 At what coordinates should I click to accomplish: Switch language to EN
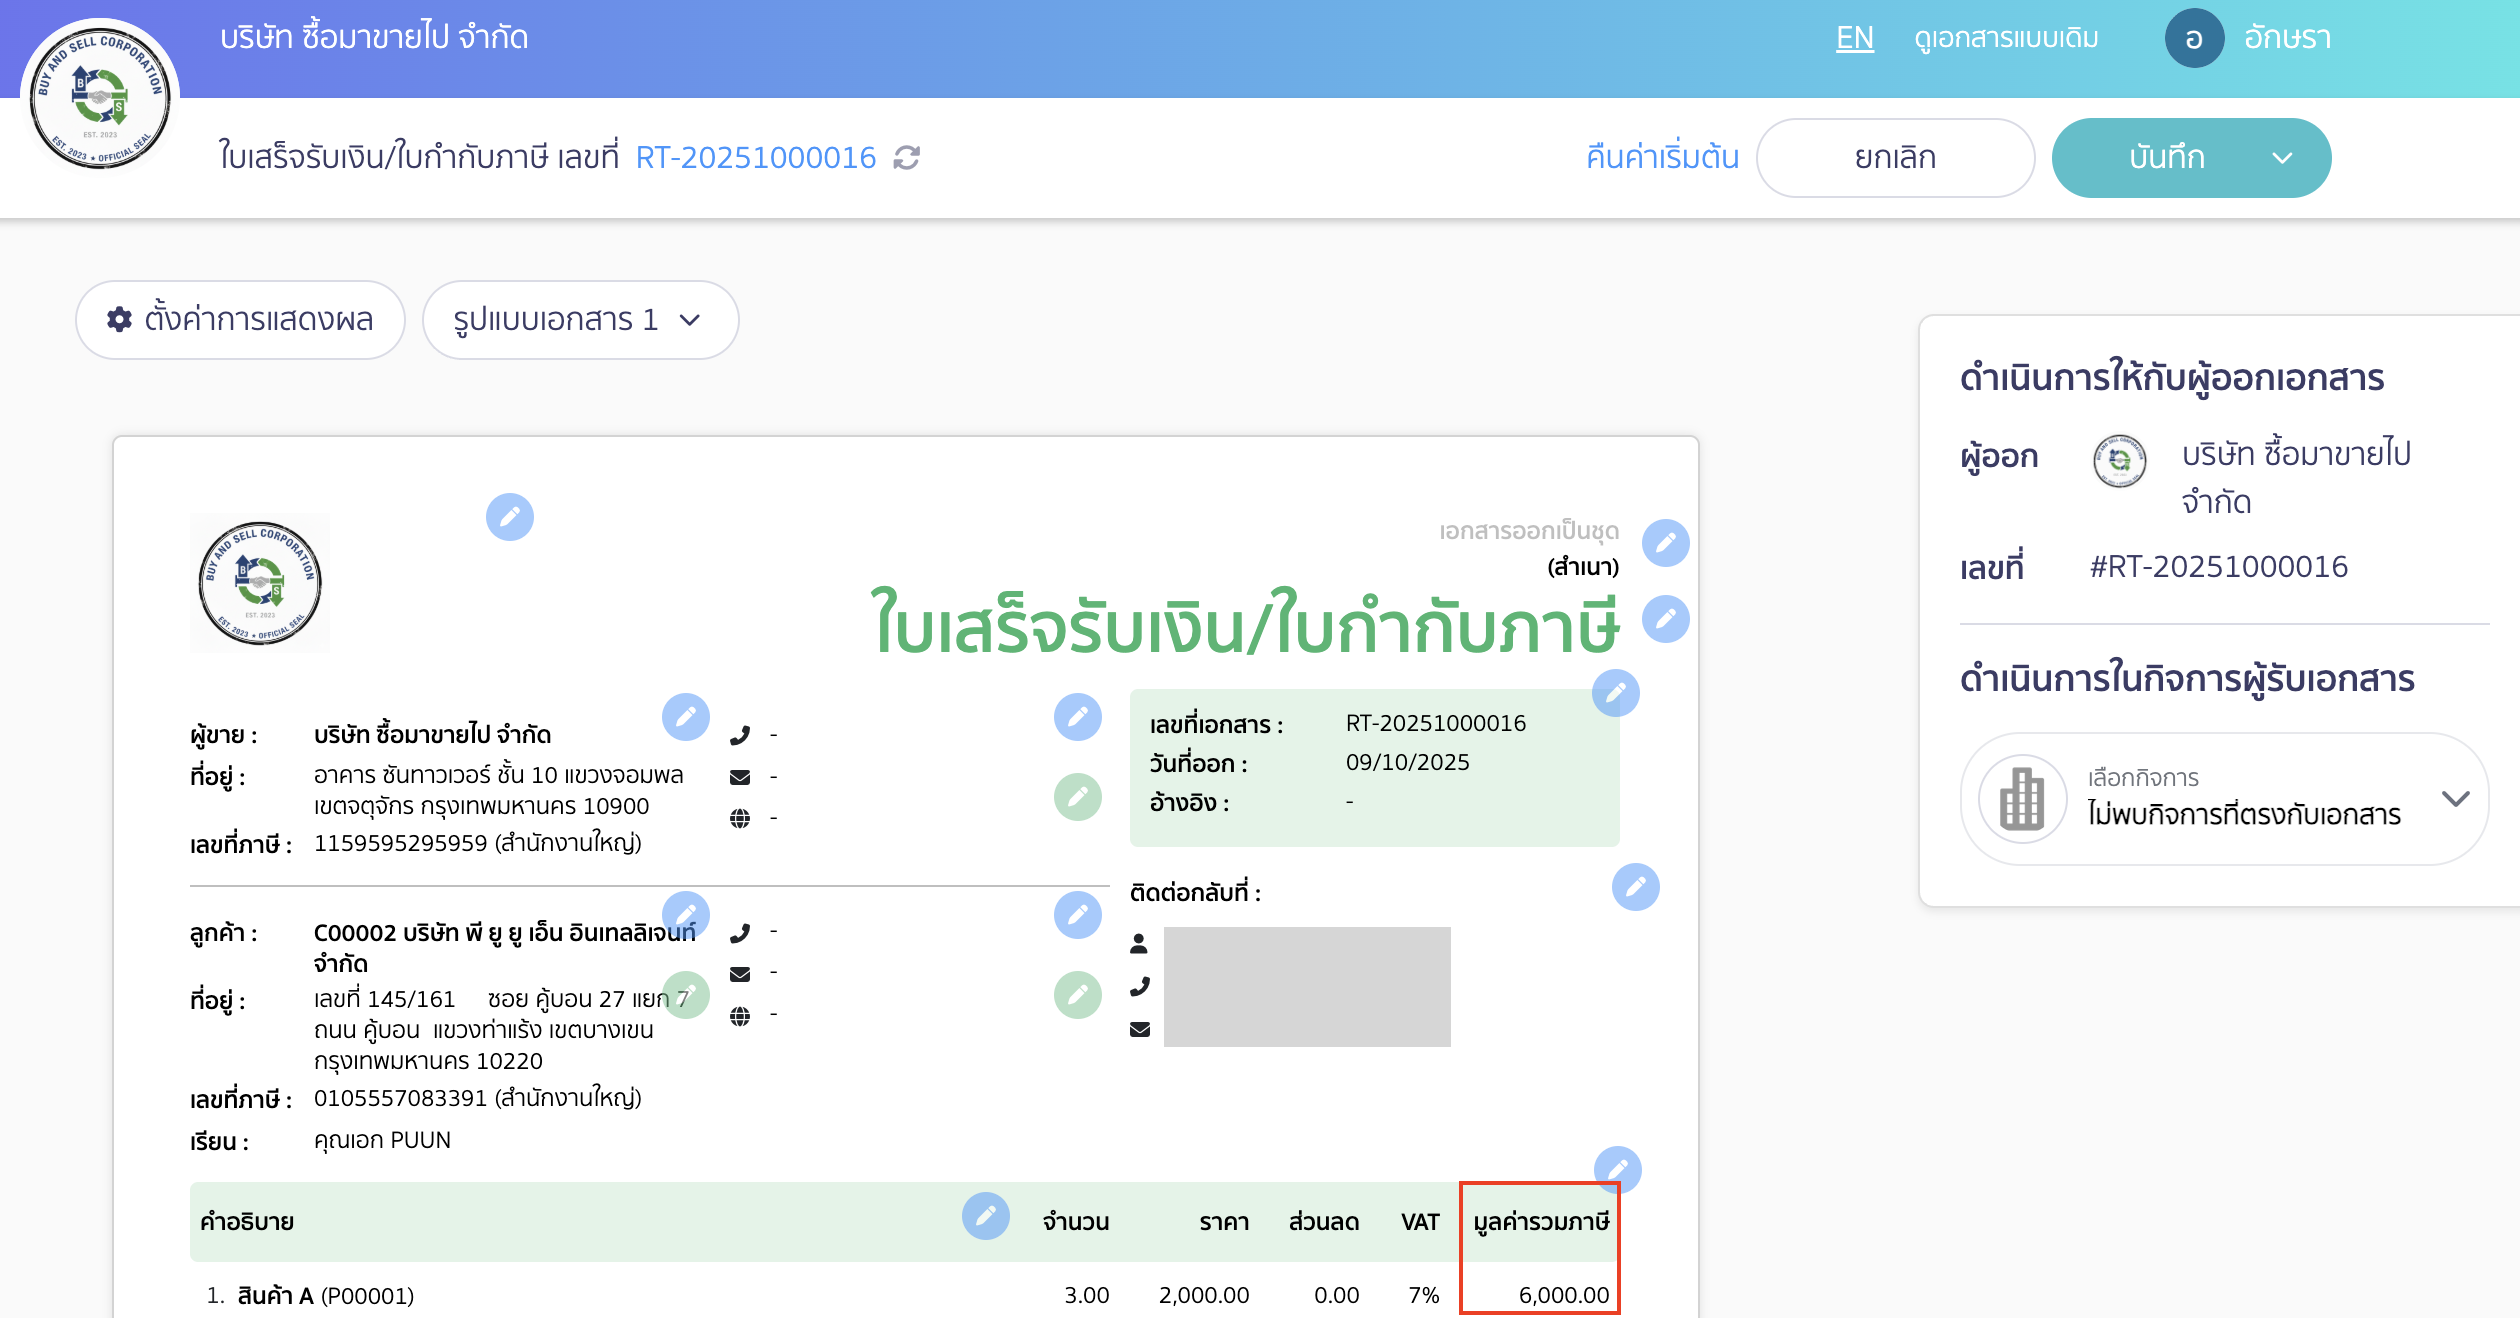(1855, 38)
